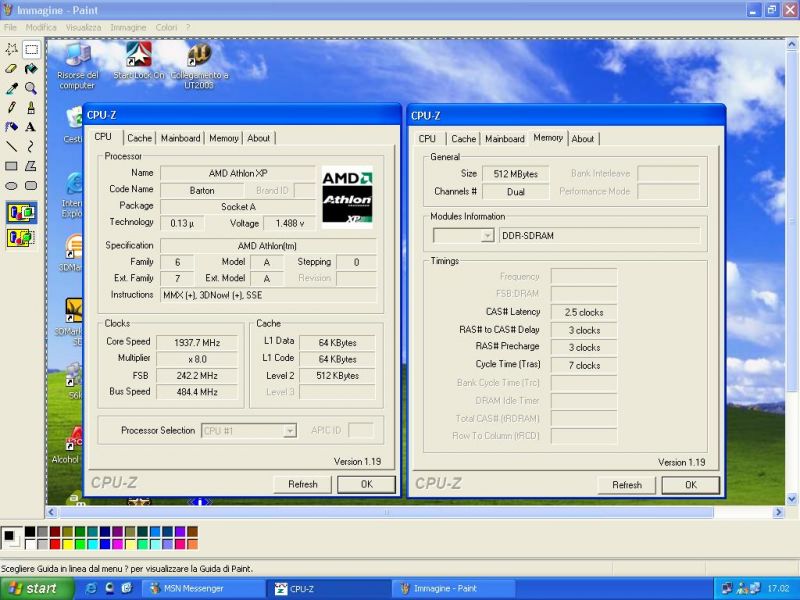Click the vertical scrollbar up arrow

tap(792, 45)
